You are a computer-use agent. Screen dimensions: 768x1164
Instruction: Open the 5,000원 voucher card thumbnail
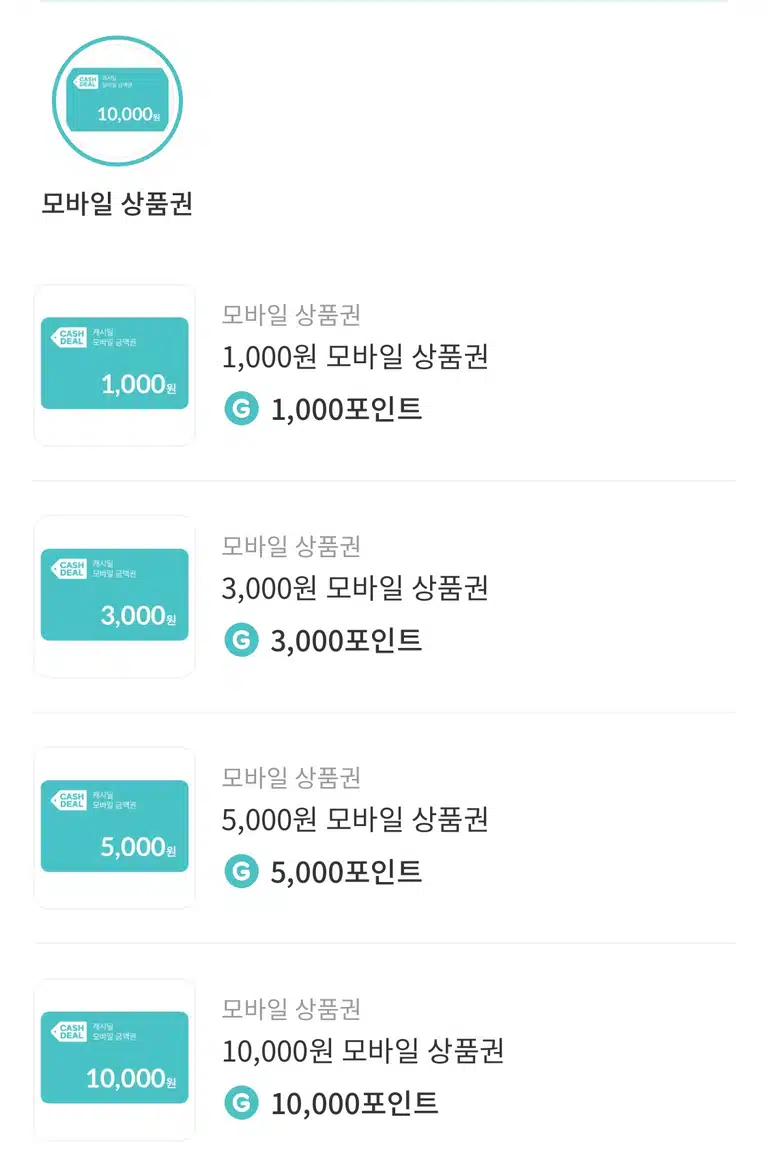[114, 827]
